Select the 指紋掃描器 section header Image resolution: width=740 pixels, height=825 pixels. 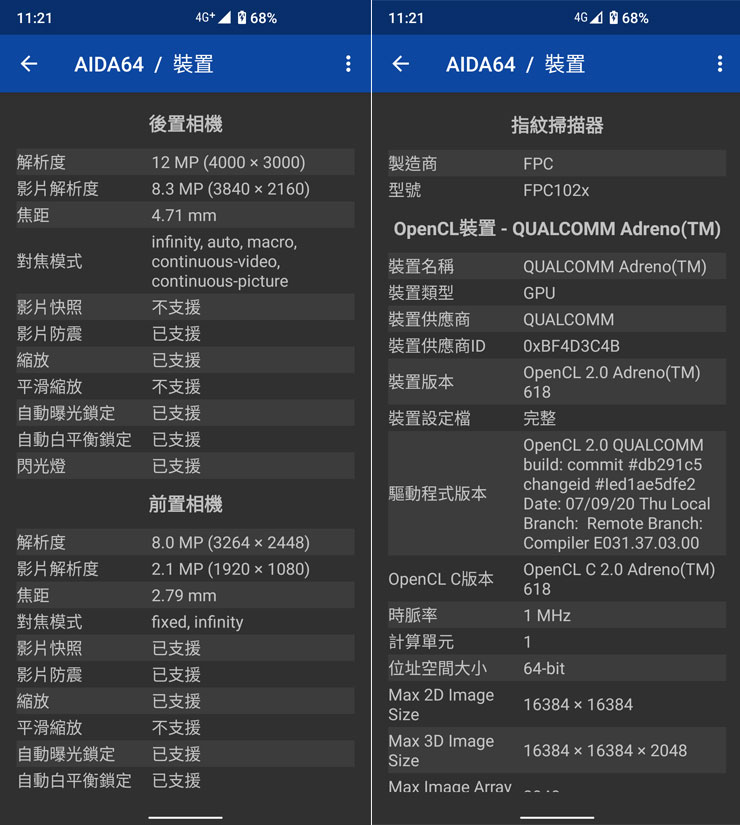(557, 125)
